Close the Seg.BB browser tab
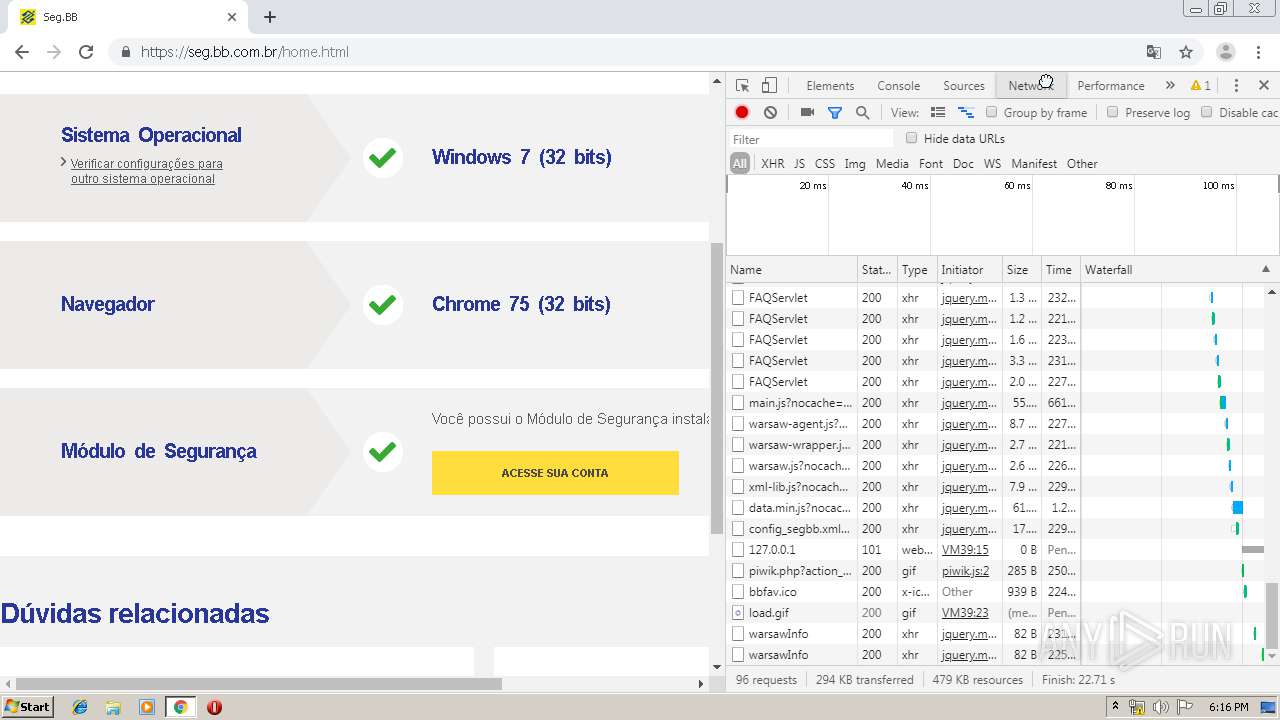The width and height of the screenshot is (1280, 720). (232, 17)
